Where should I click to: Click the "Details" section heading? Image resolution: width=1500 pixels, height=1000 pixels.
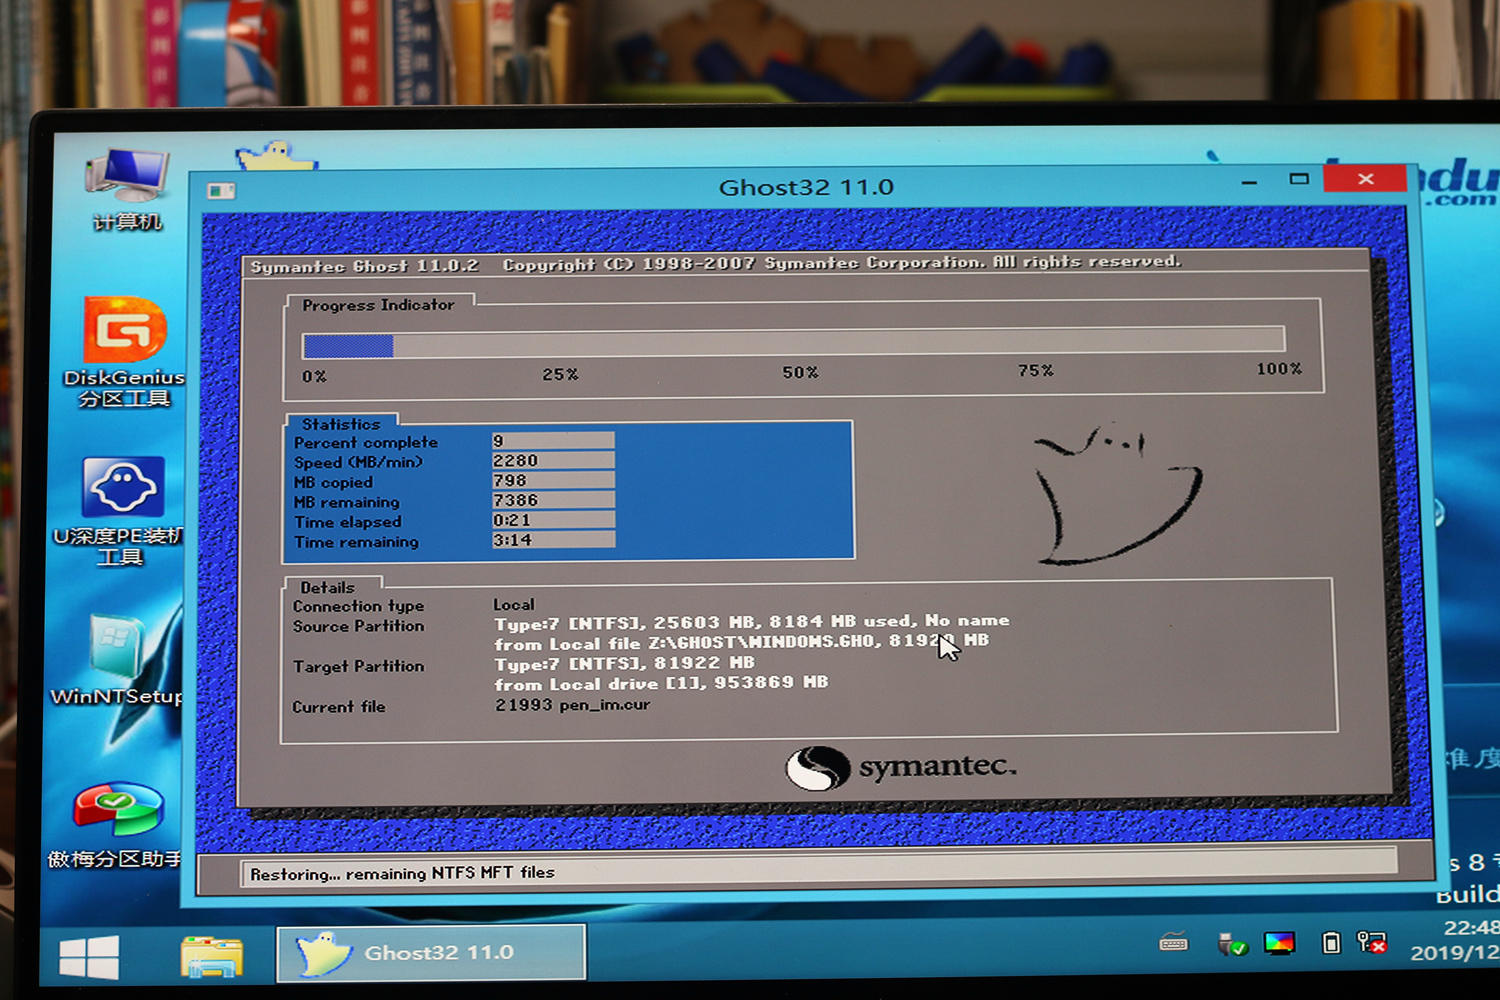(x=328, y=587)
